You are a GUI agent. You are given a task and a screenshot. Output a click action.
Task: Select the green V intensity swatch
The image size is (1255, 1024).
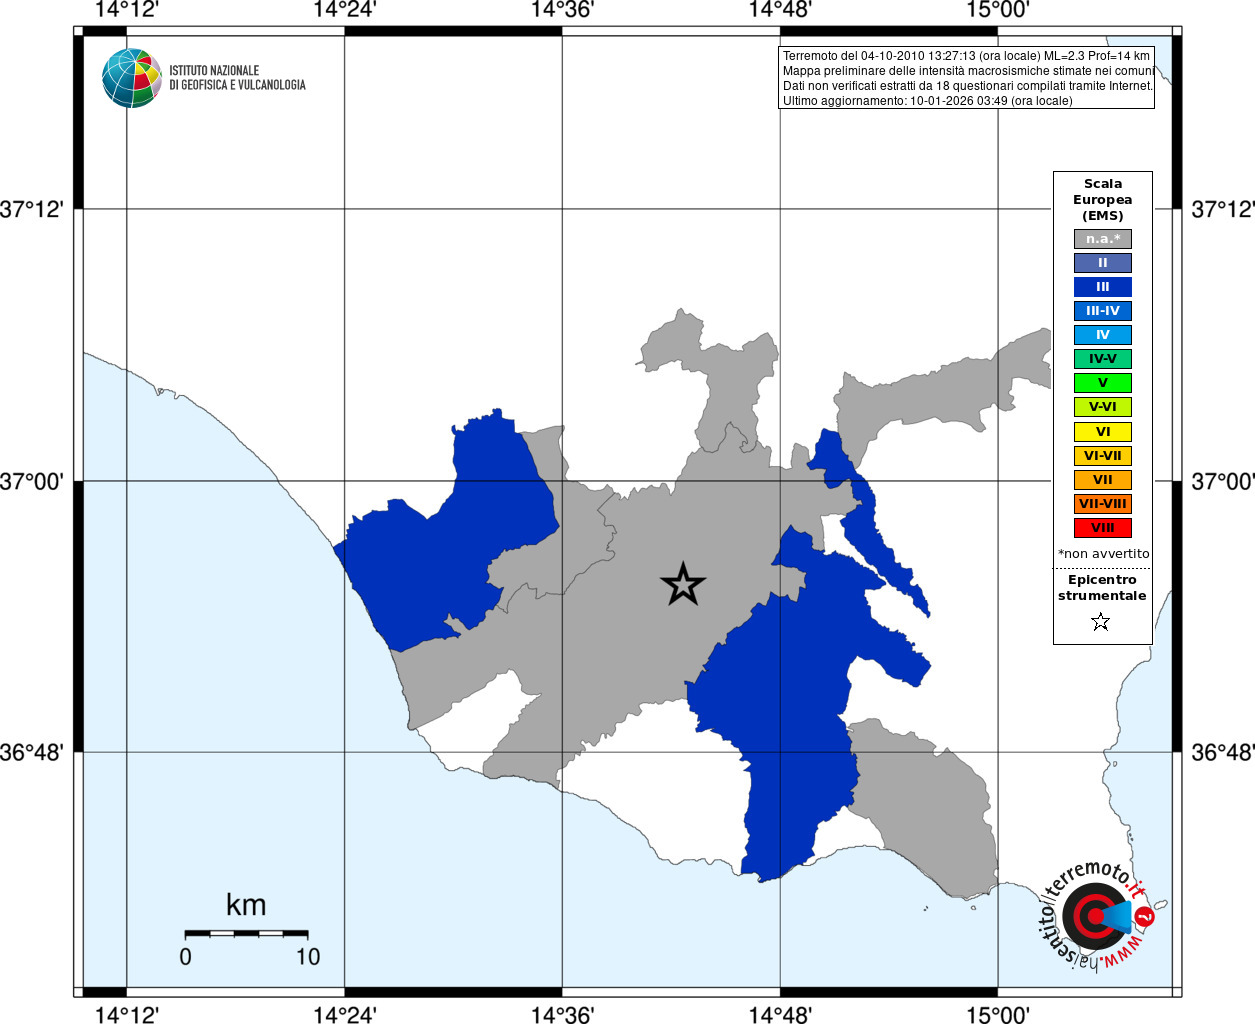tap(1103, 383)
